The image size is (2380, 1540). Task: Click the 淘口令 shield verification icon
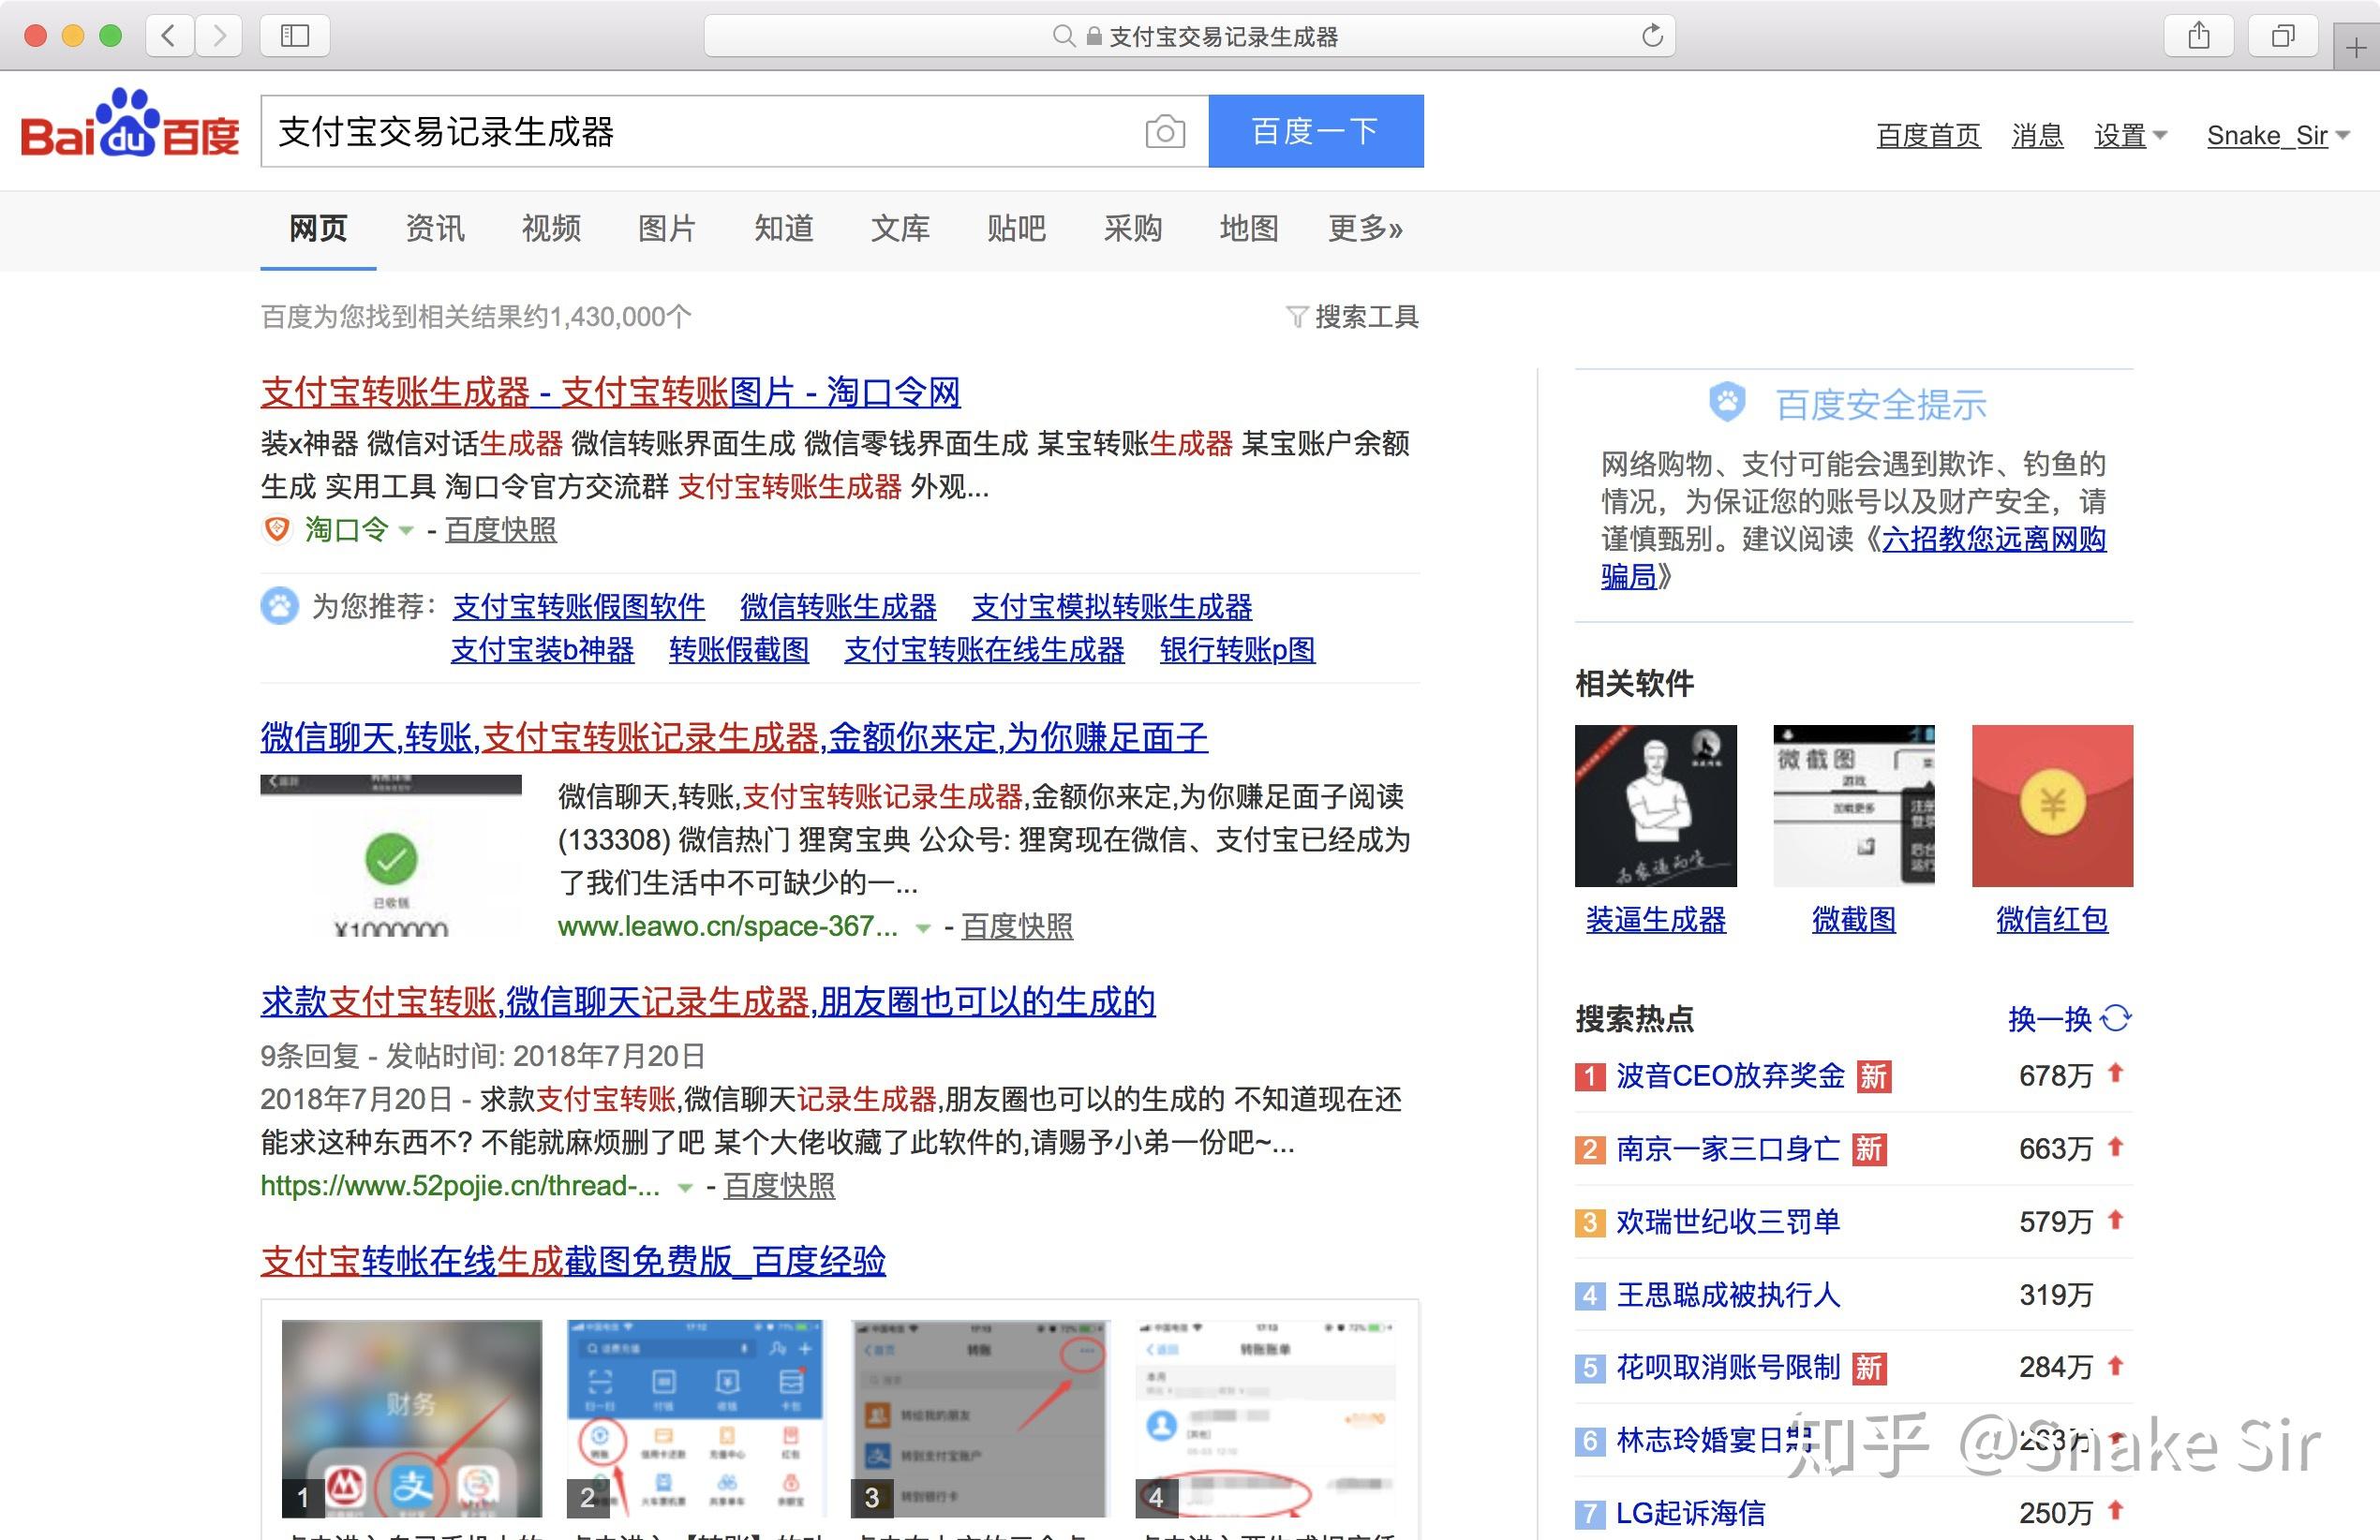(x=276, y=528)
